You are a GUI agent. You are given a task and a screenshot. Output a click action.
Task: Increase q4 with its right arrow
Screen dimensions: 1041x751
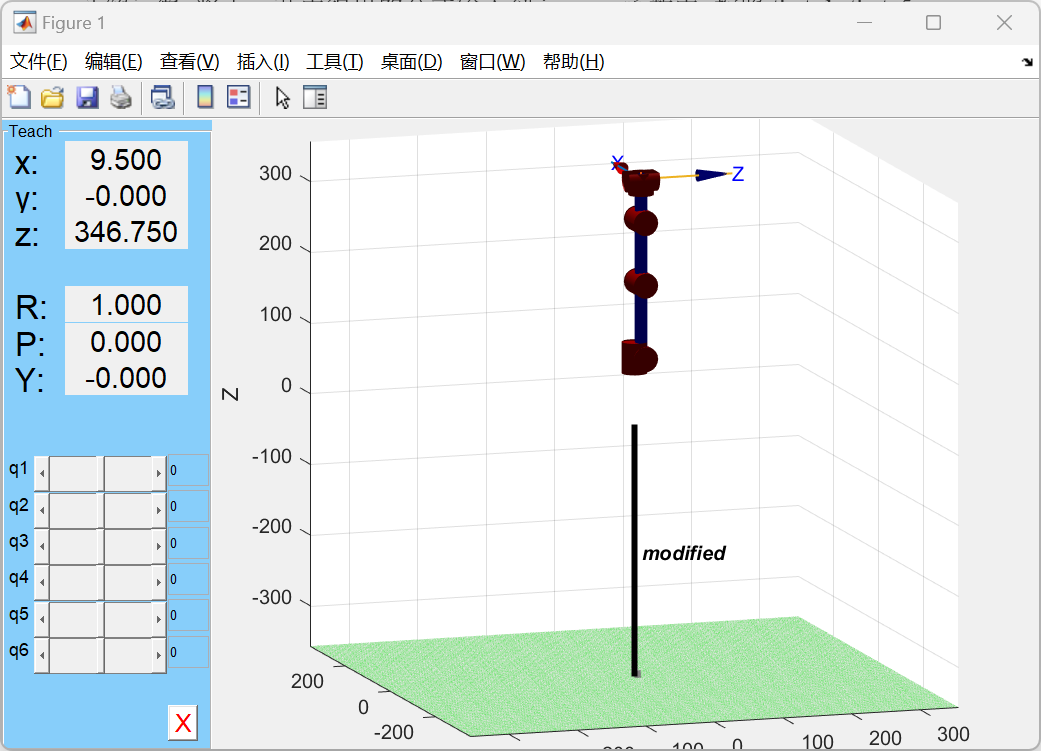[159, 582]
